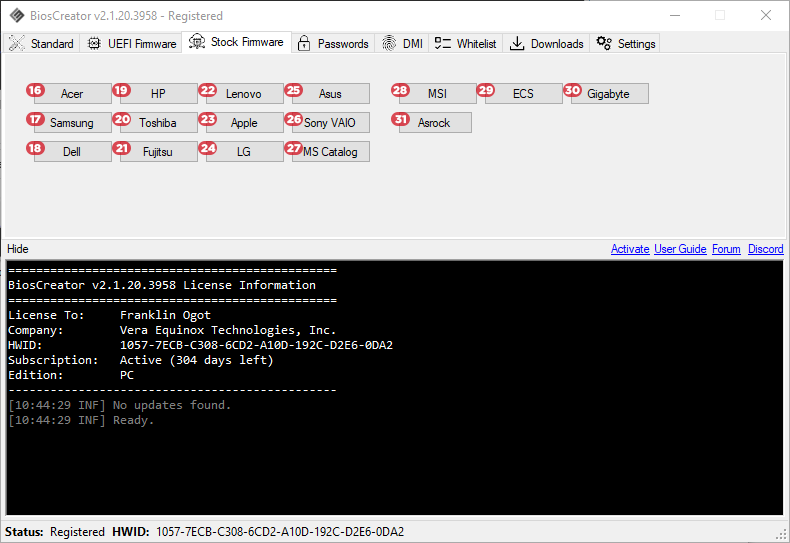
Task: Click the "Active (304 days left)" subscription text
Action: tap(196, 360)
